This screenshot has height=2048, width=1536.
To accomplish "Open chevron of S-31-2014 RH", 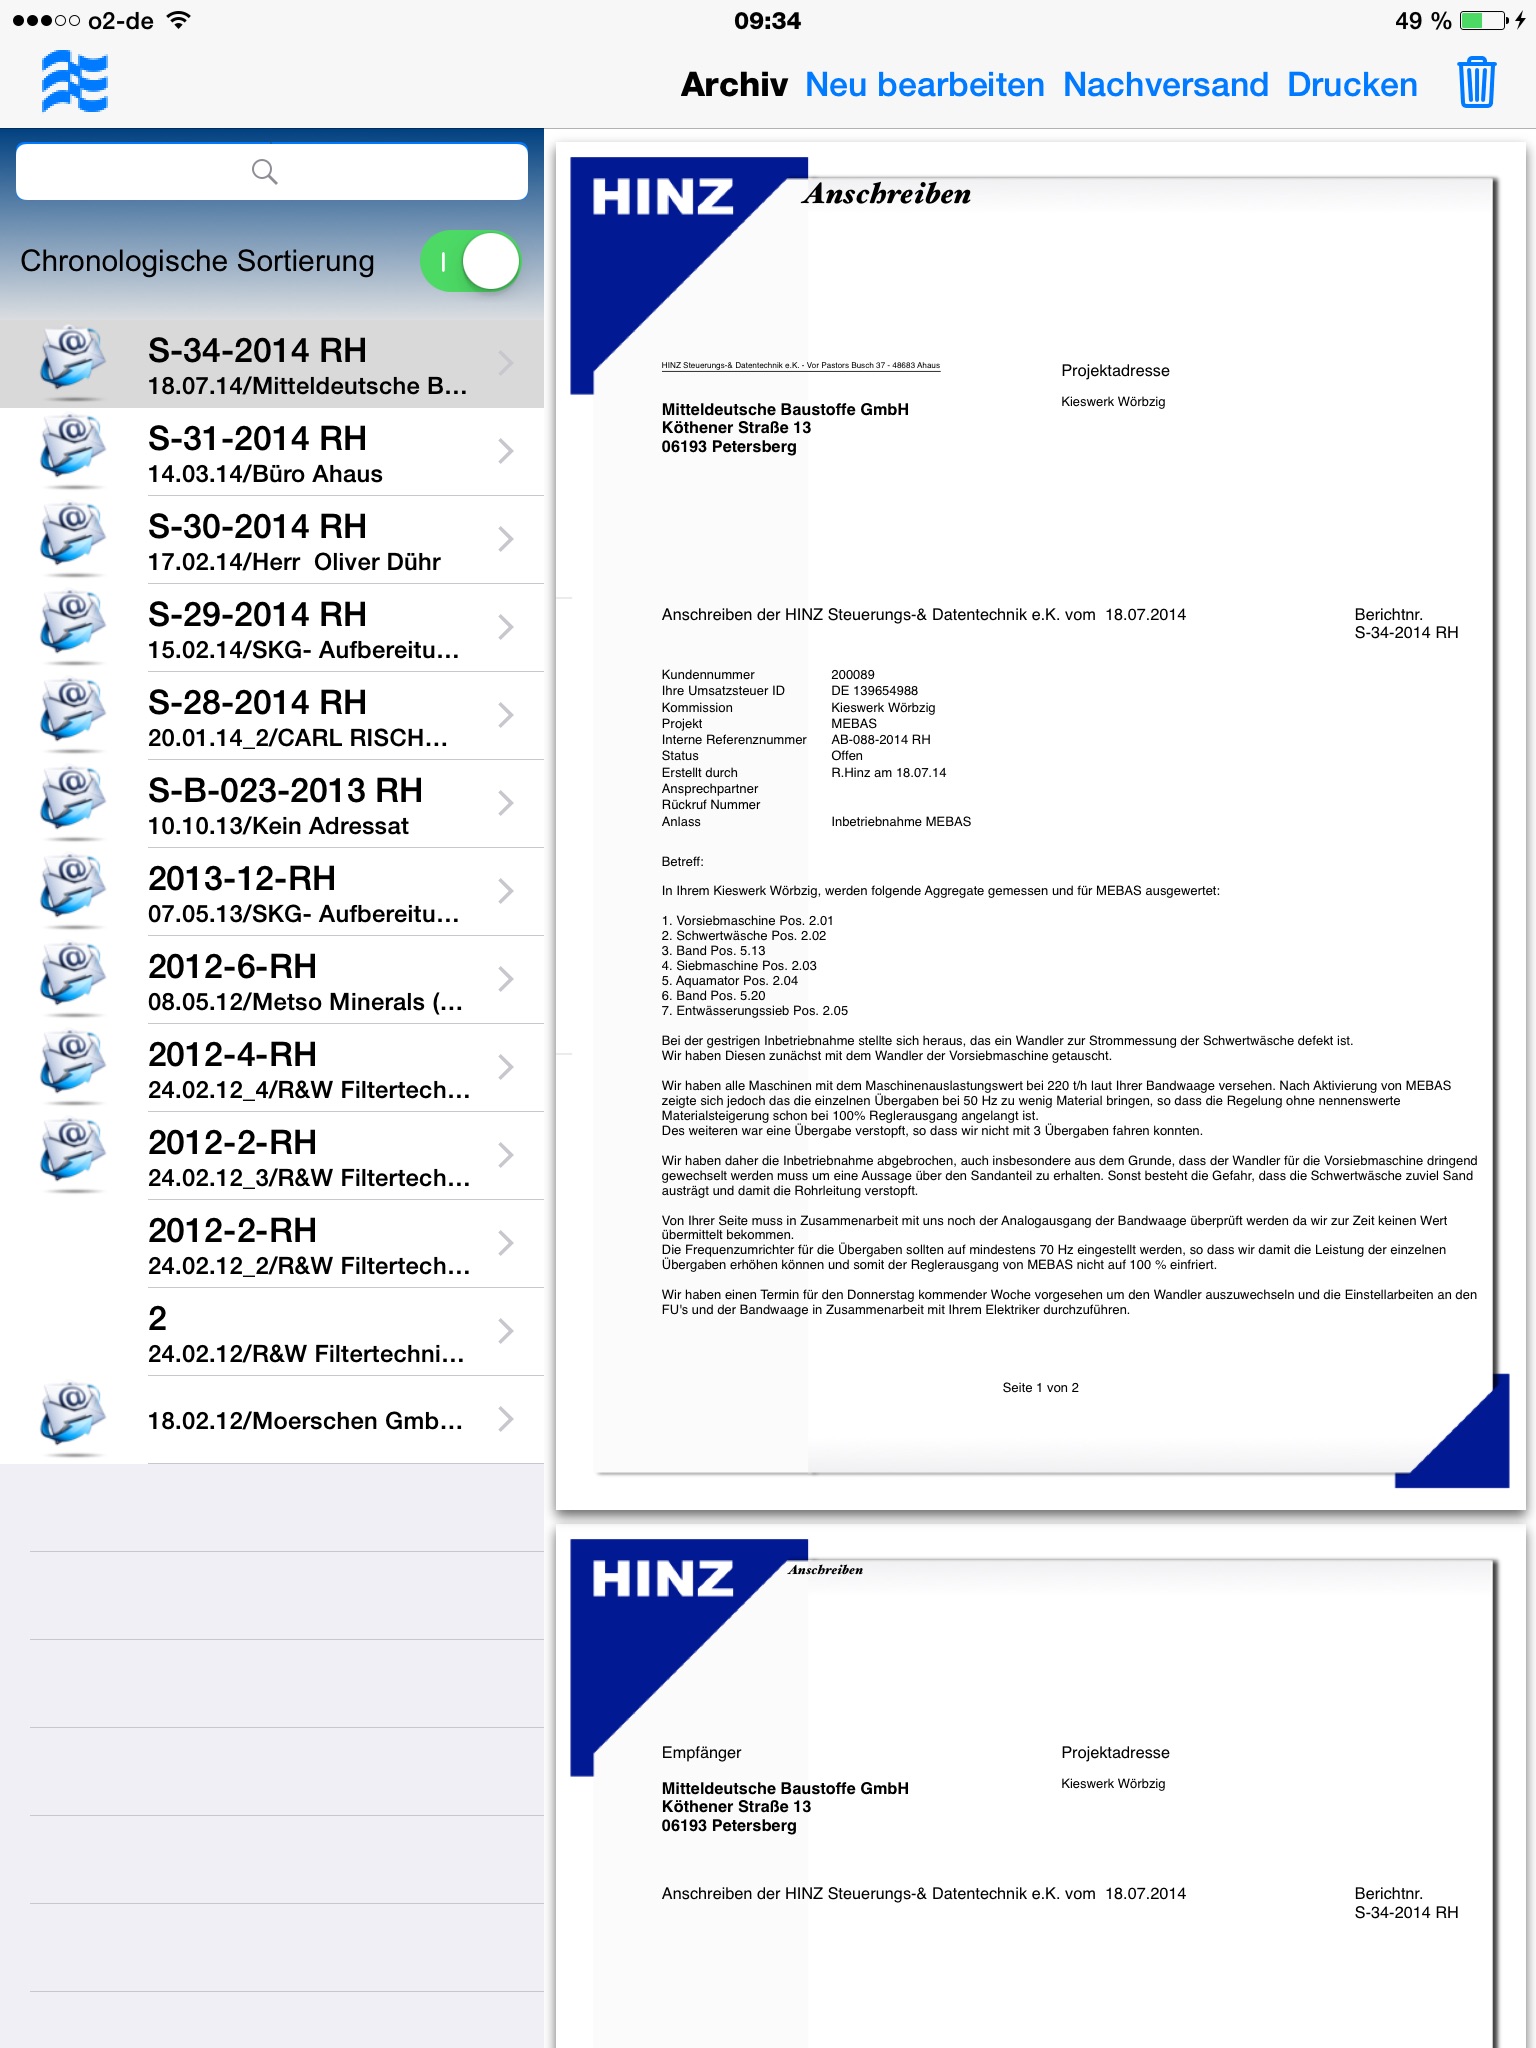I will [506, 451].
